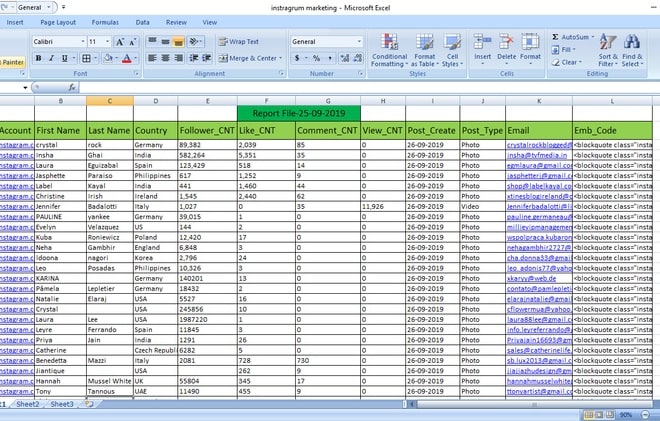The height and width of the screenshot is (421, 660).
Task: Enable Wrap Text
Action: pos(239,41)
